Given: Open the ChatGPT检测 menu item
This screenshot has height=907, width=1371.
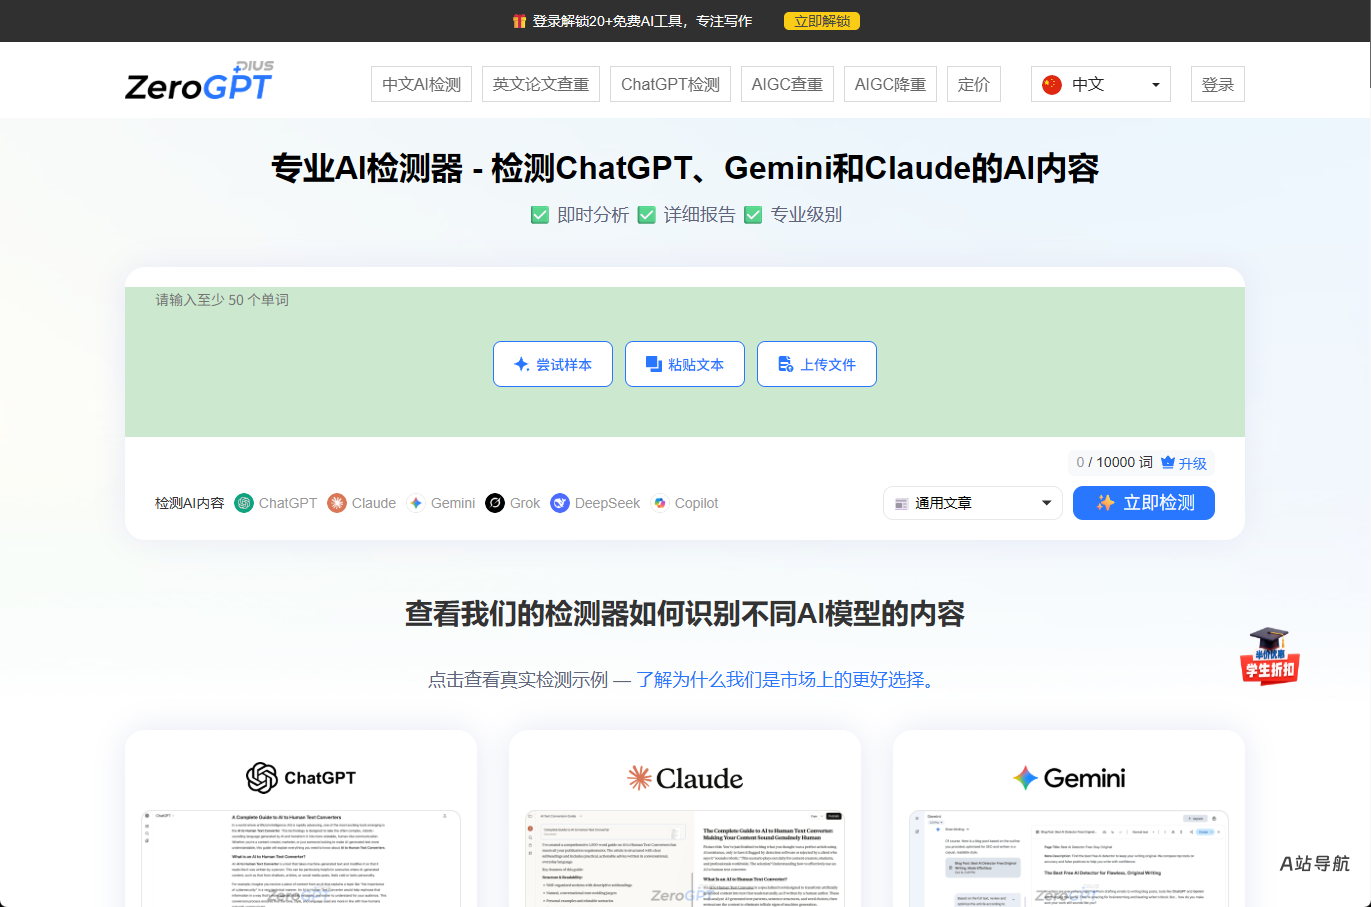Looking at the screenshot, I should pos(670,84).
